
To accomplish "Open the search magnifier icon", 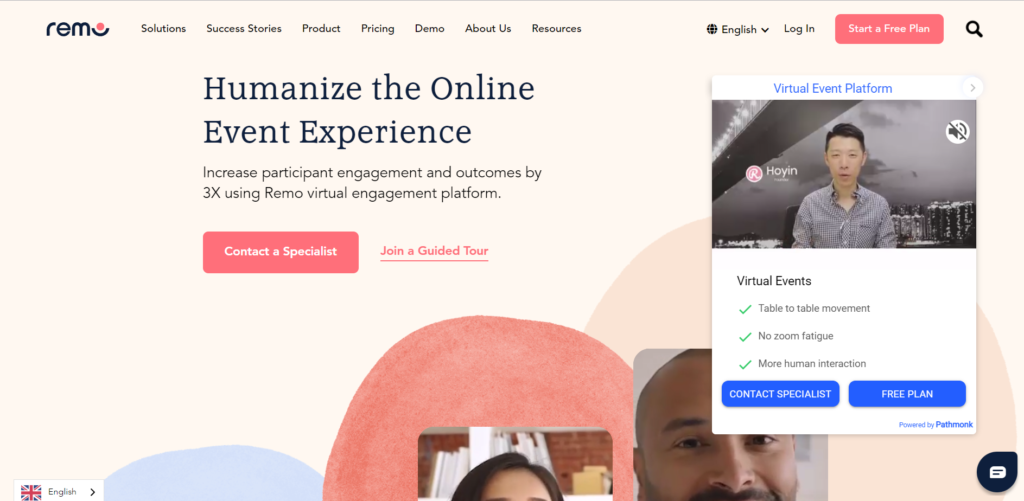I will tap(974, 29).
